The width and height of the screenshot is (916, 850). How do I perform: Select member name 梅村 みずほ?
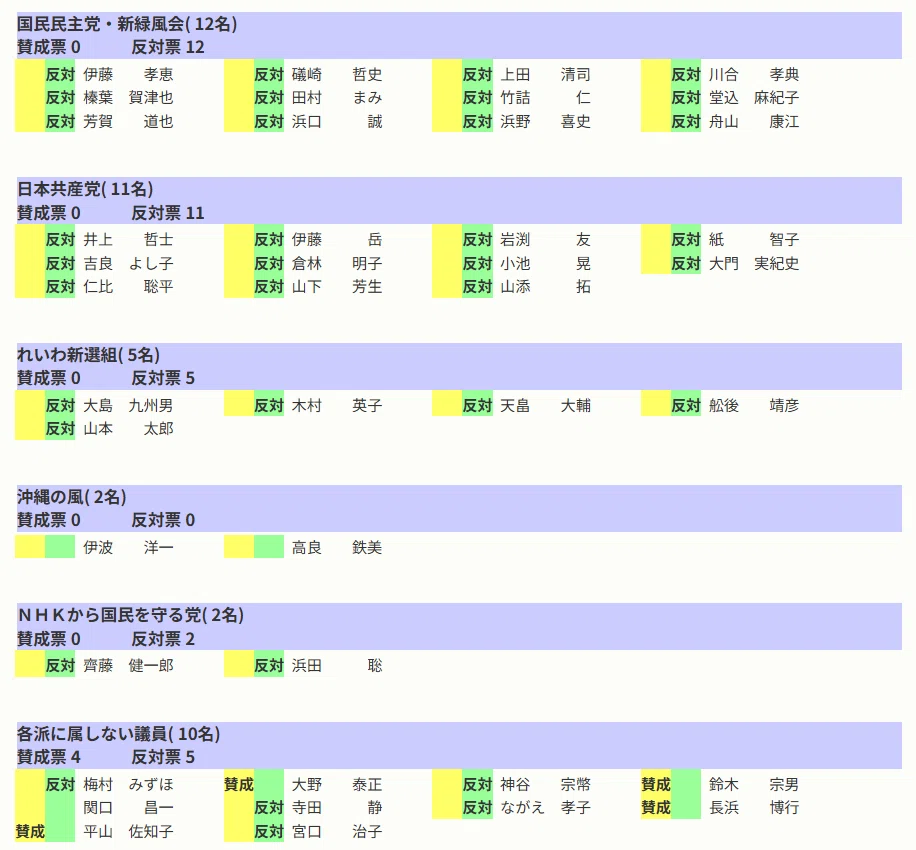128,784
